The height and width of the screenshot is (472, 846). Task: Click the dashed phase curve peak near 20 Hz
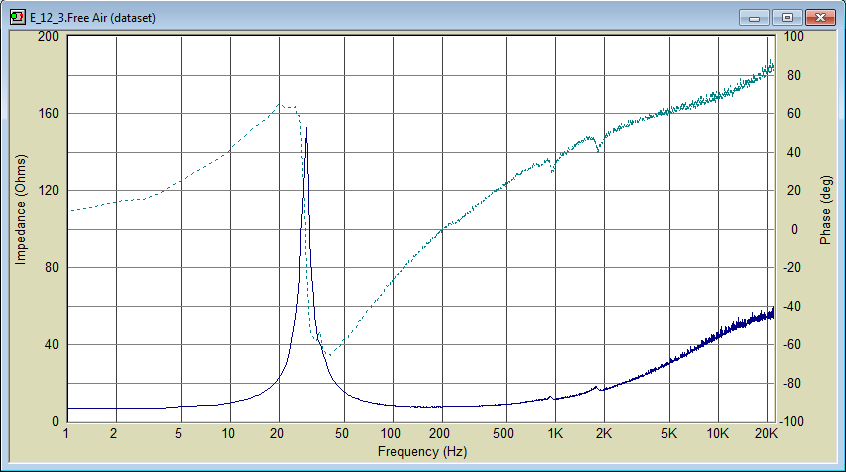click(x=279, y=104)
